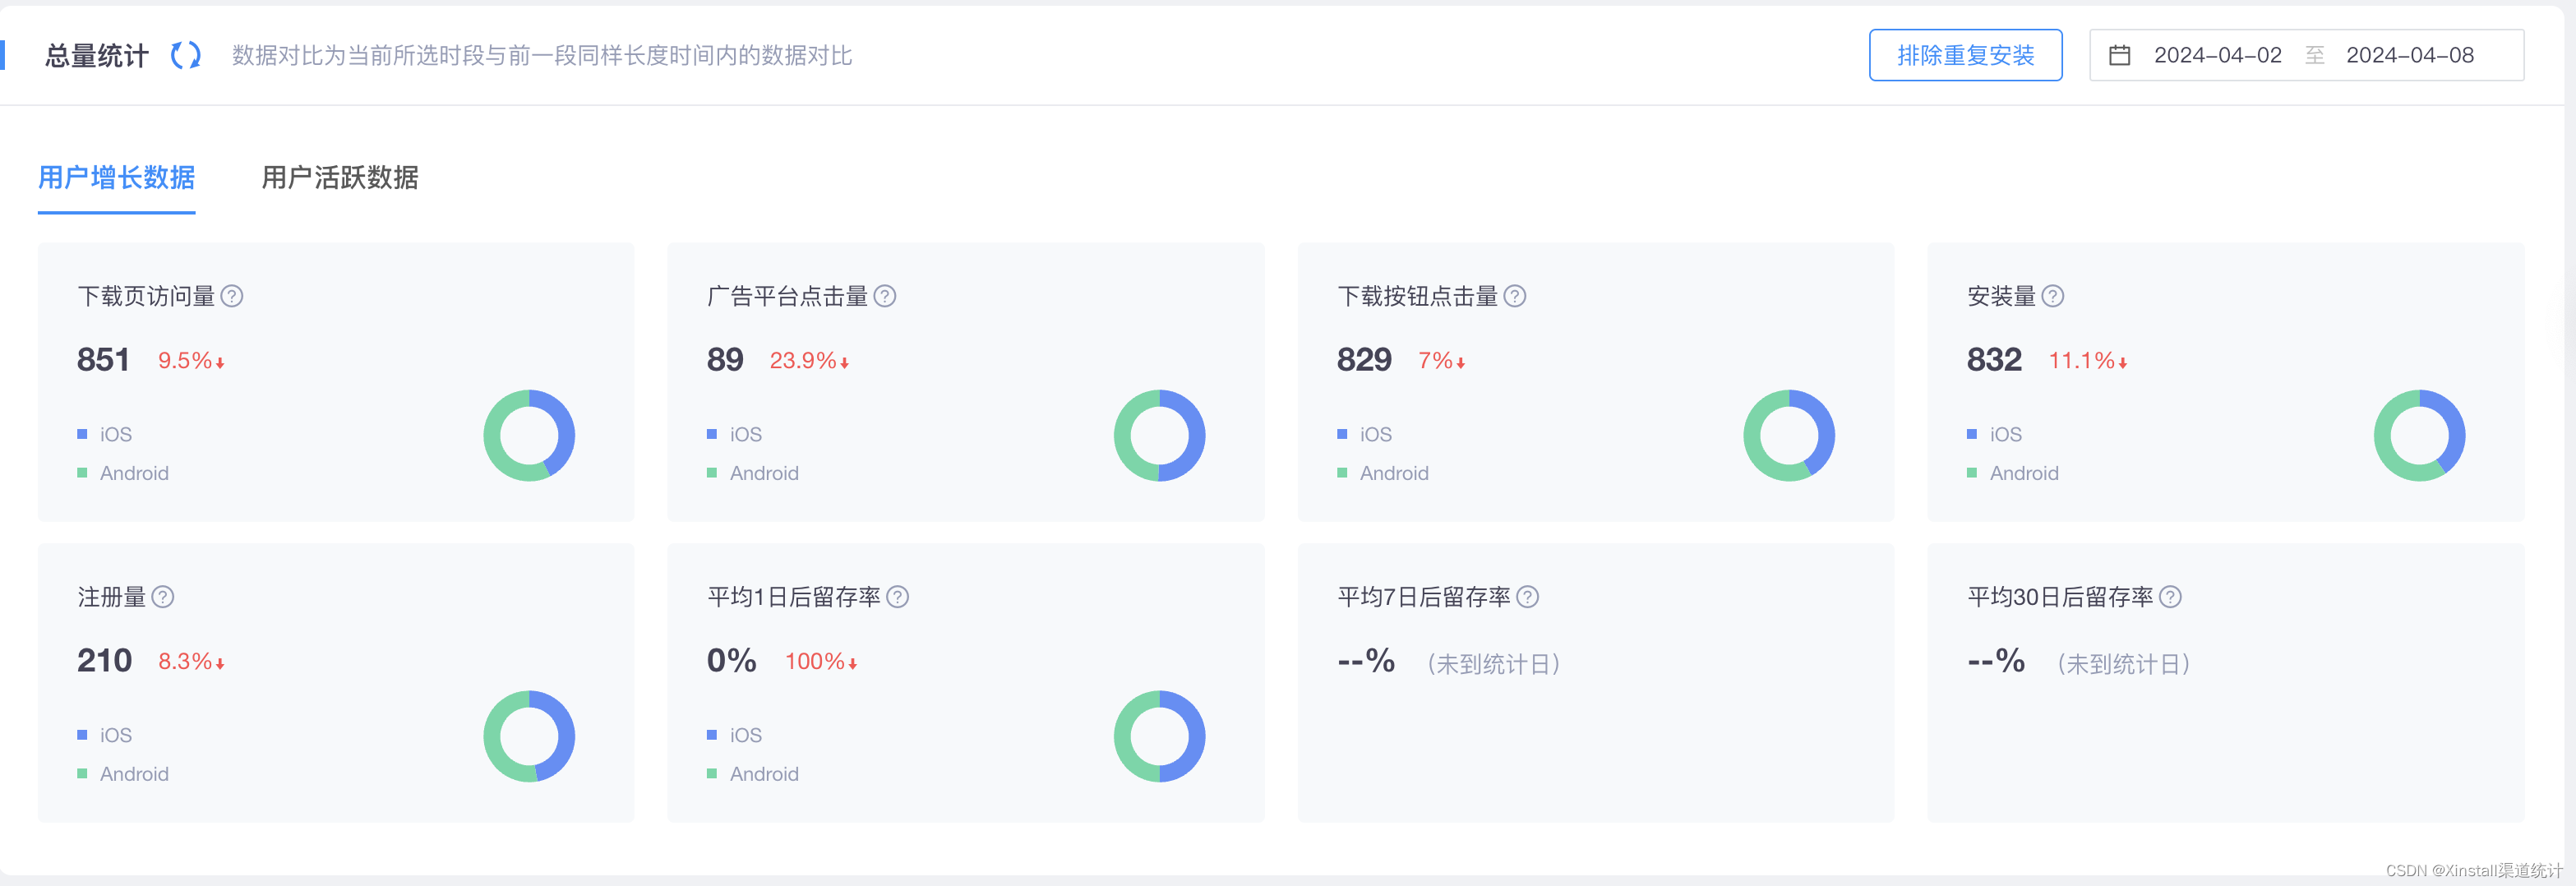Switch to the 用户活跃数据 tab

point(340,178)
